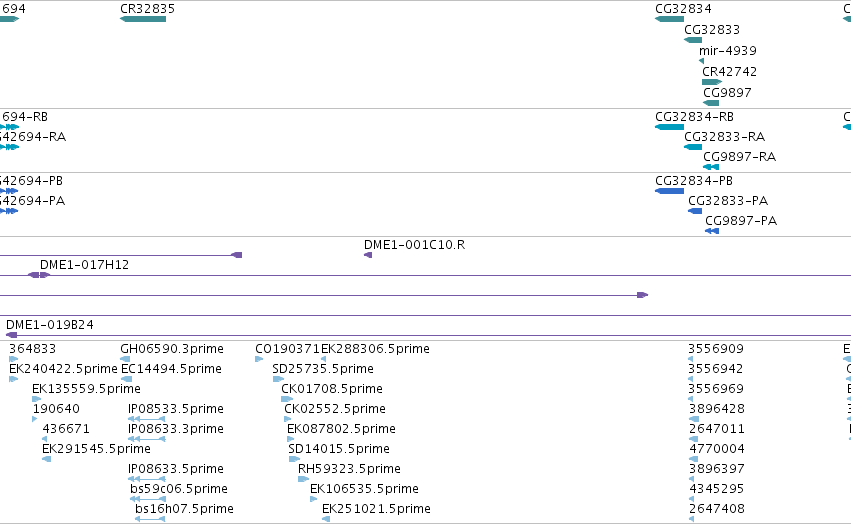Viewport: 851px width, 524px height.
Task: Click feature 3556909
Action: (x=716, y=349)
